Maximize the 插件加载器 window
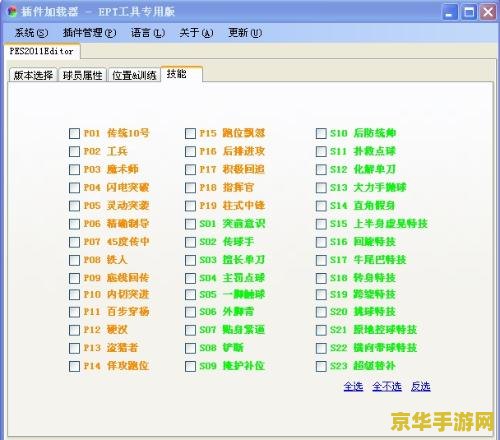The width and height of the screenshot is (500, 440). (x=469, y=13)
